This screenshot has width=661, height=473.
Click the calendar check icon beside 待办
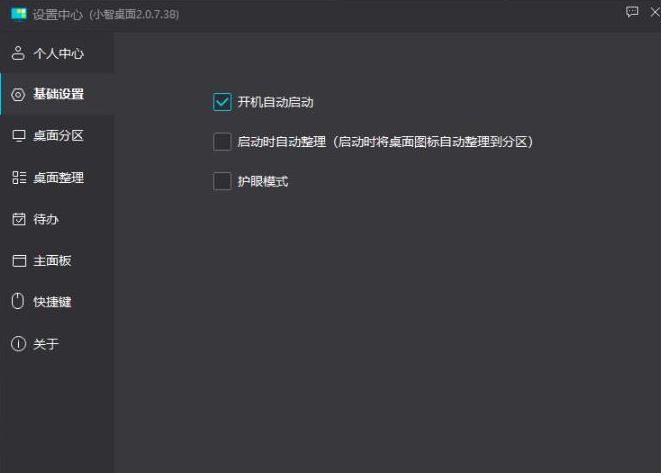pos(19,219)
